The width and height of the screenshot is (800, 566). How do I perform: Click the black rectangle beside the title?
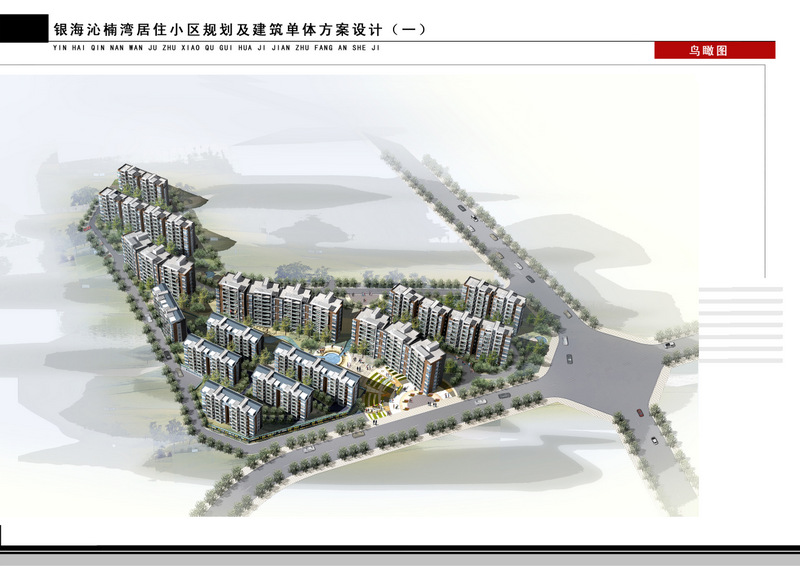(23, 29)
